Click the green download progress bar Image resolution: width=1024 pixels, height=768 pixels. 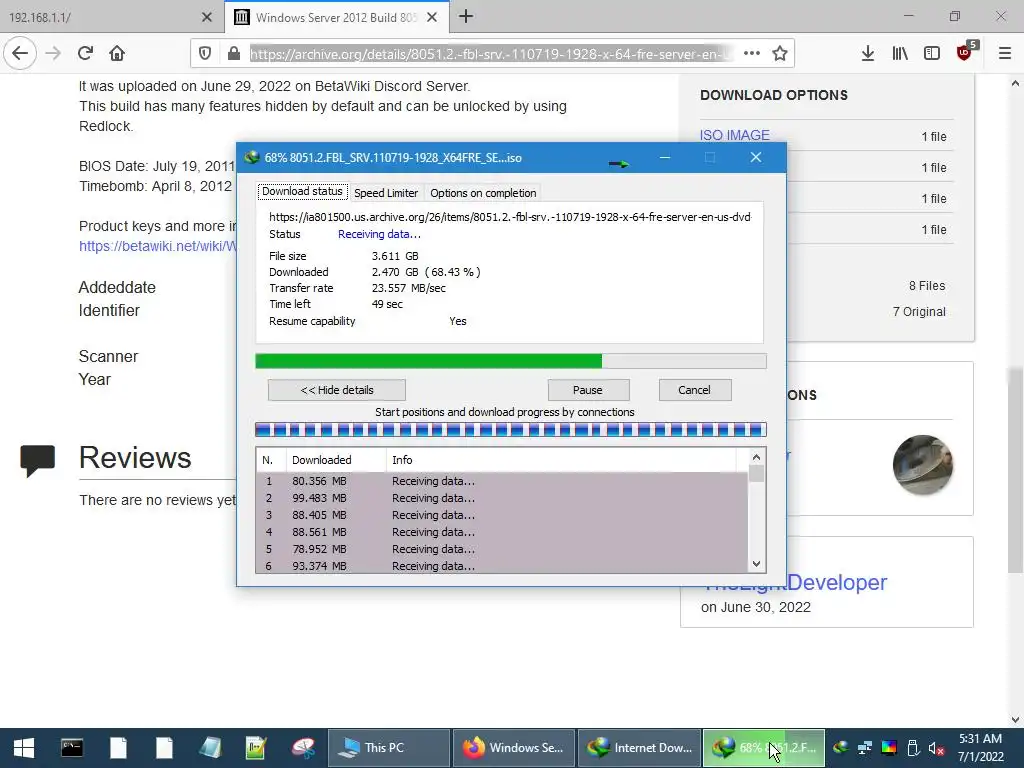(x=511, y=361)
